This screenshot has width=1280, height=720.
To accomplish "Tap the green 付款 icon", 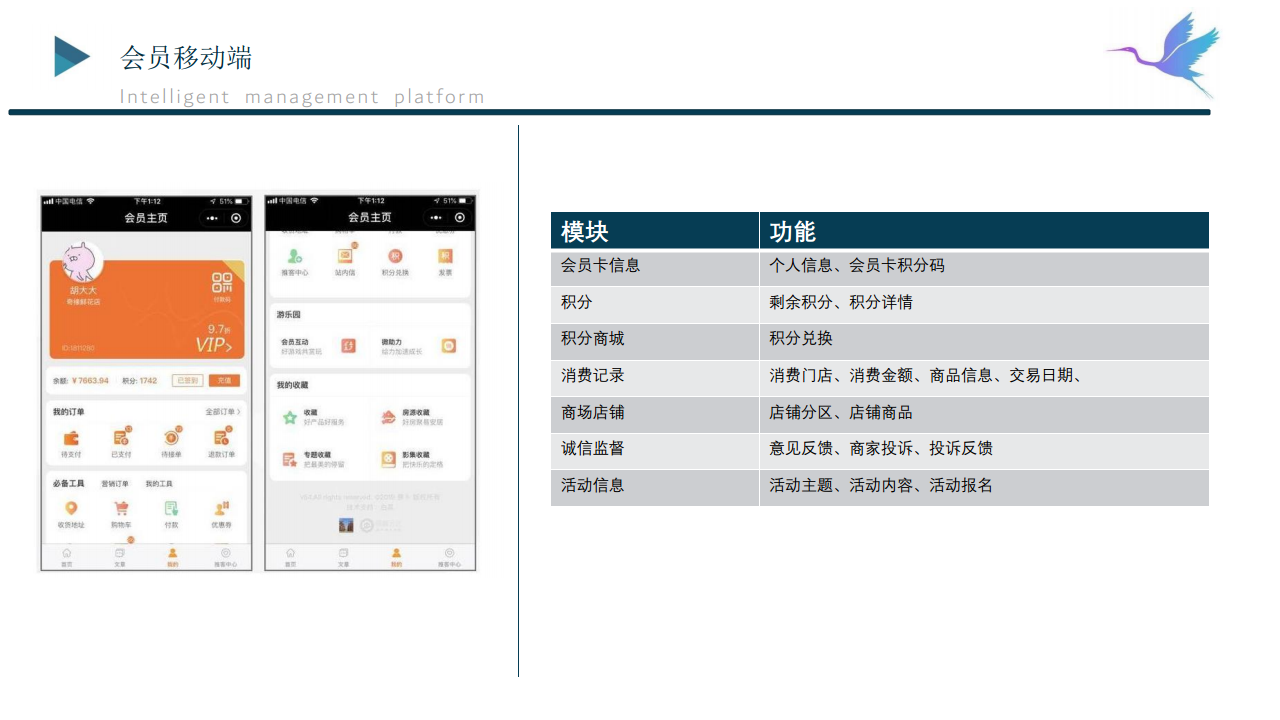I will [x=171, y=509].
